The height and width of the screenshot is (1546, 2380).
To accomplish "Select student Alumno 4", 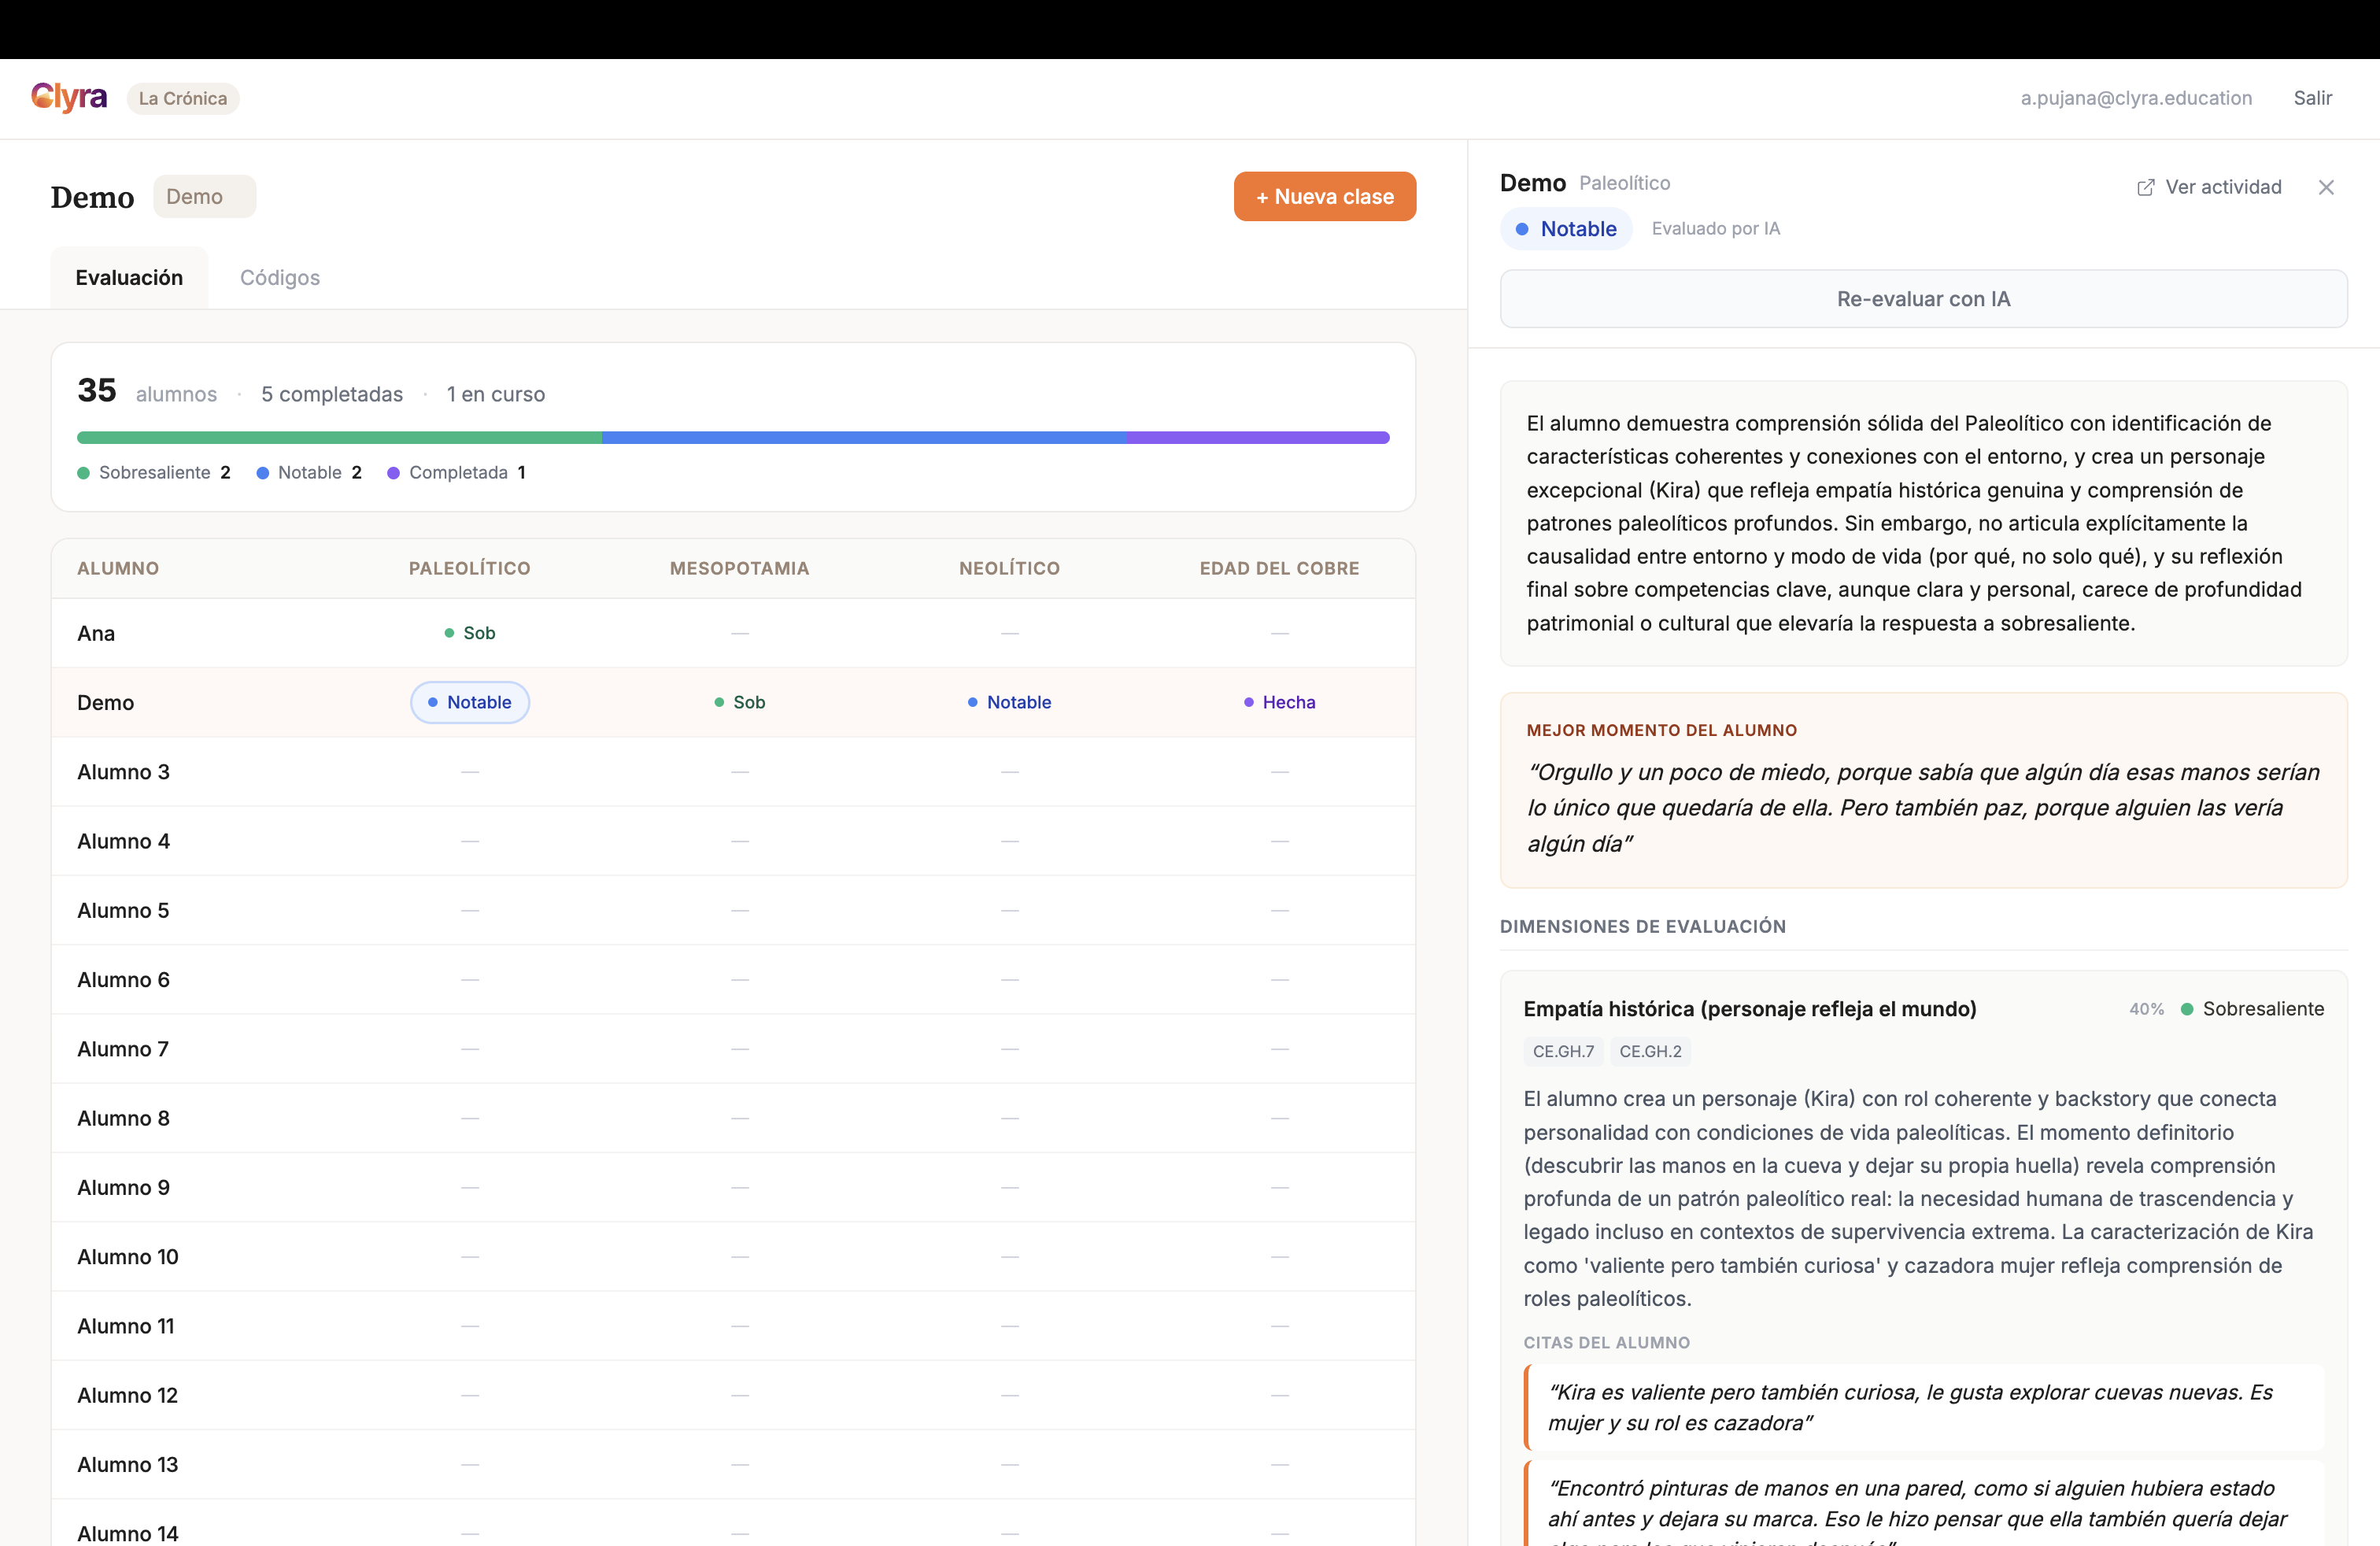I will (x=123, y=841).
